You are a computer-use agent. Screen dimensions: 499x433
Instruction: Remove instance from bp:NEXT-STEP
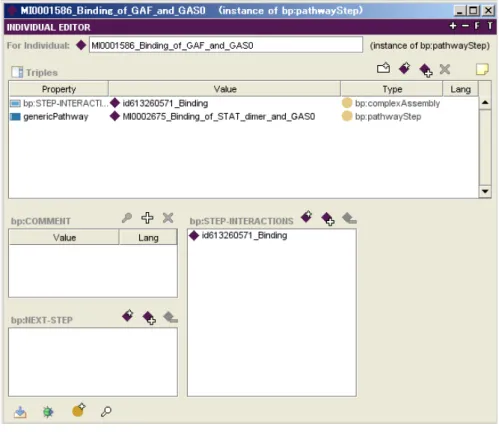170,317
